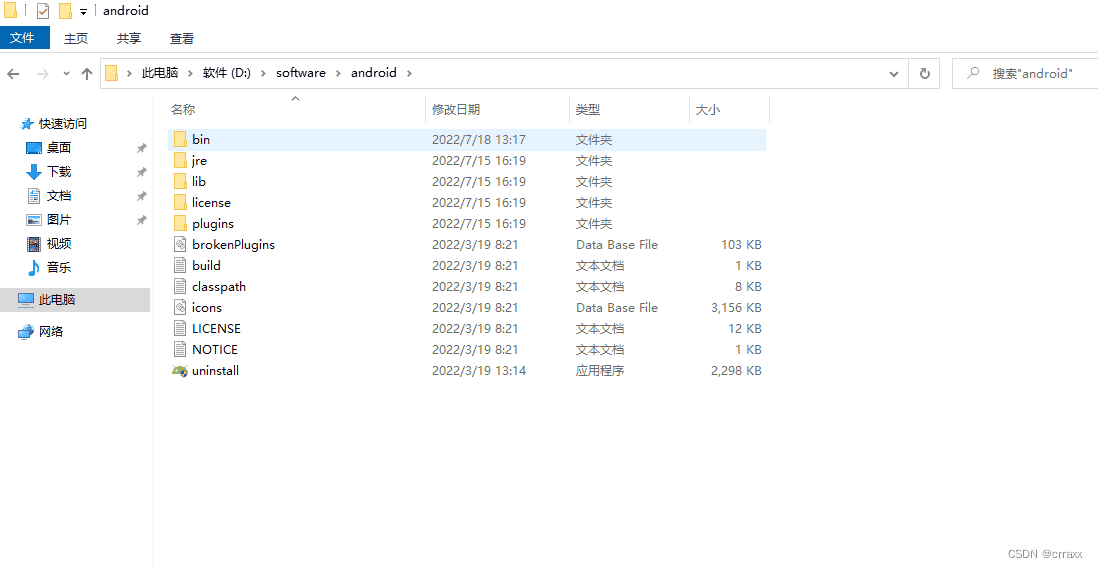This screenshot has height=568, width=1098.
Task: Refresh the android folder view
Action: point(924,74)
